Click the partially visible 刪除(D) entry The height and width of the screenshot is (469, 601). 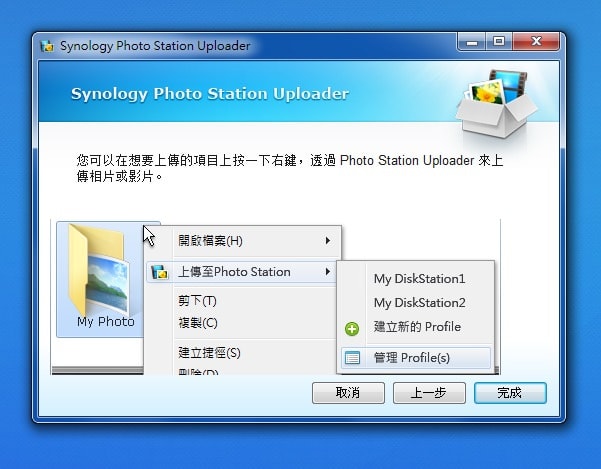click(x=197, y=371)
